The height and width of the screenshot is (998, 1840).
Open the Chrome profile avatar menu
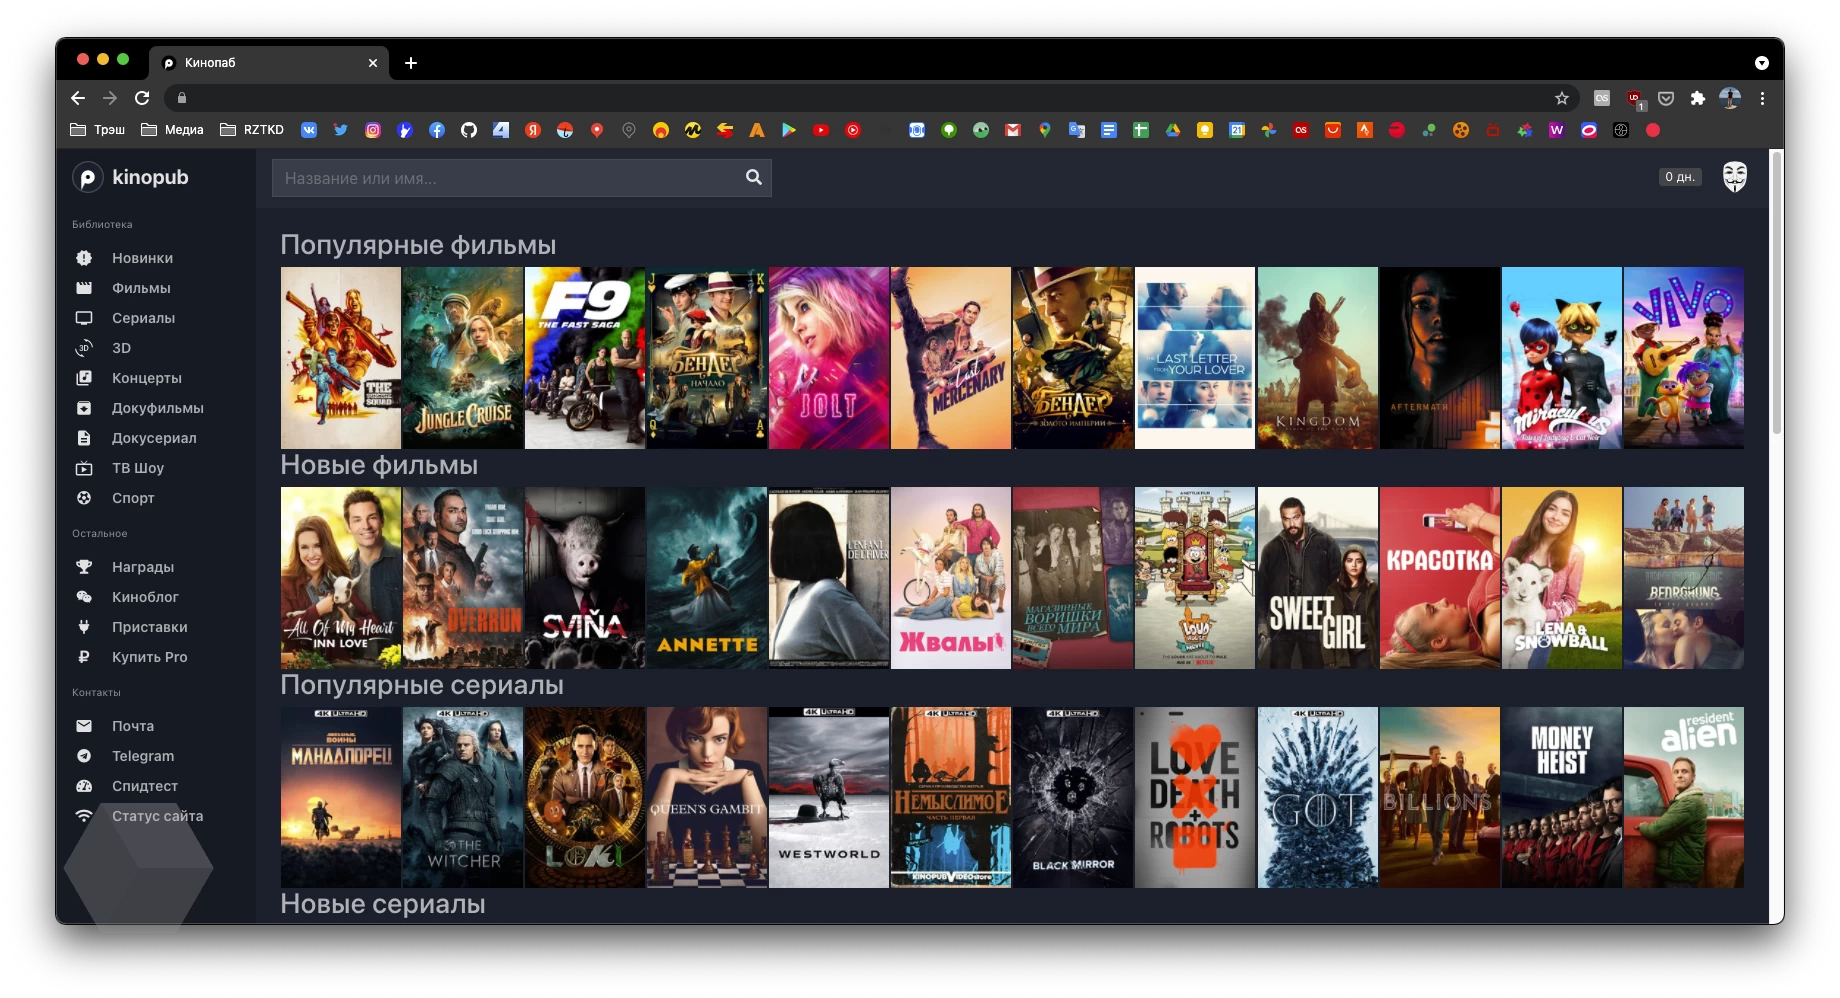pyautogui.click(x=1730, y=98)
